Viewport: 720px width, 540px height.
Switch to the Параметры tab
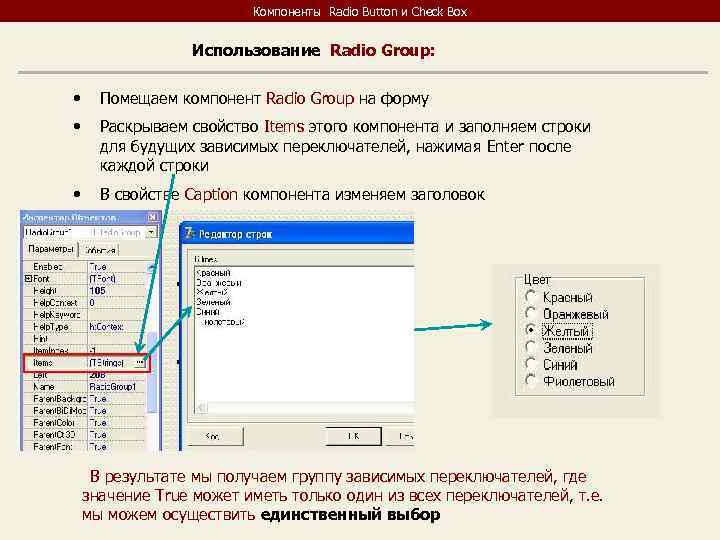point(51,249)
